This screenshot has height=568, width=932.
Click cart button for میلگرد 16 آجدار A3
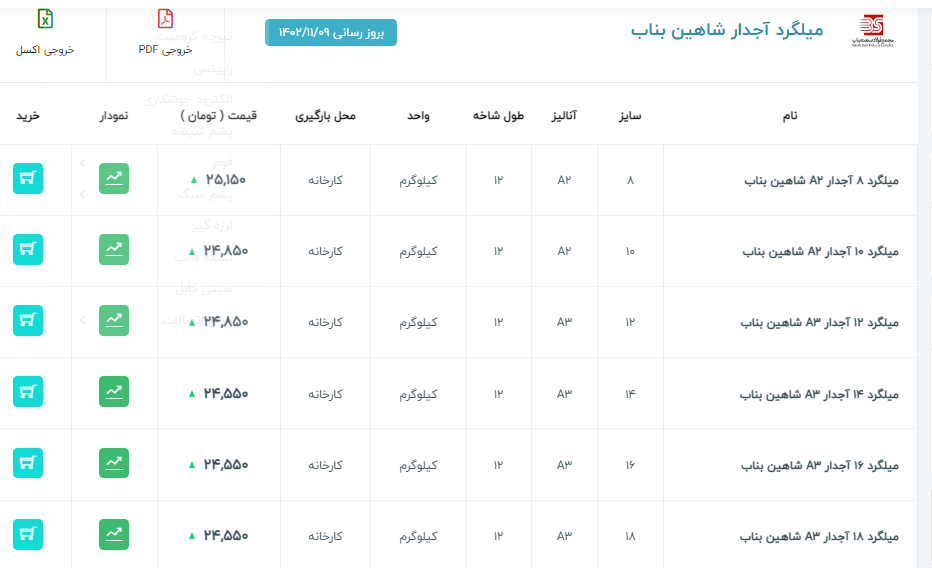28,463
